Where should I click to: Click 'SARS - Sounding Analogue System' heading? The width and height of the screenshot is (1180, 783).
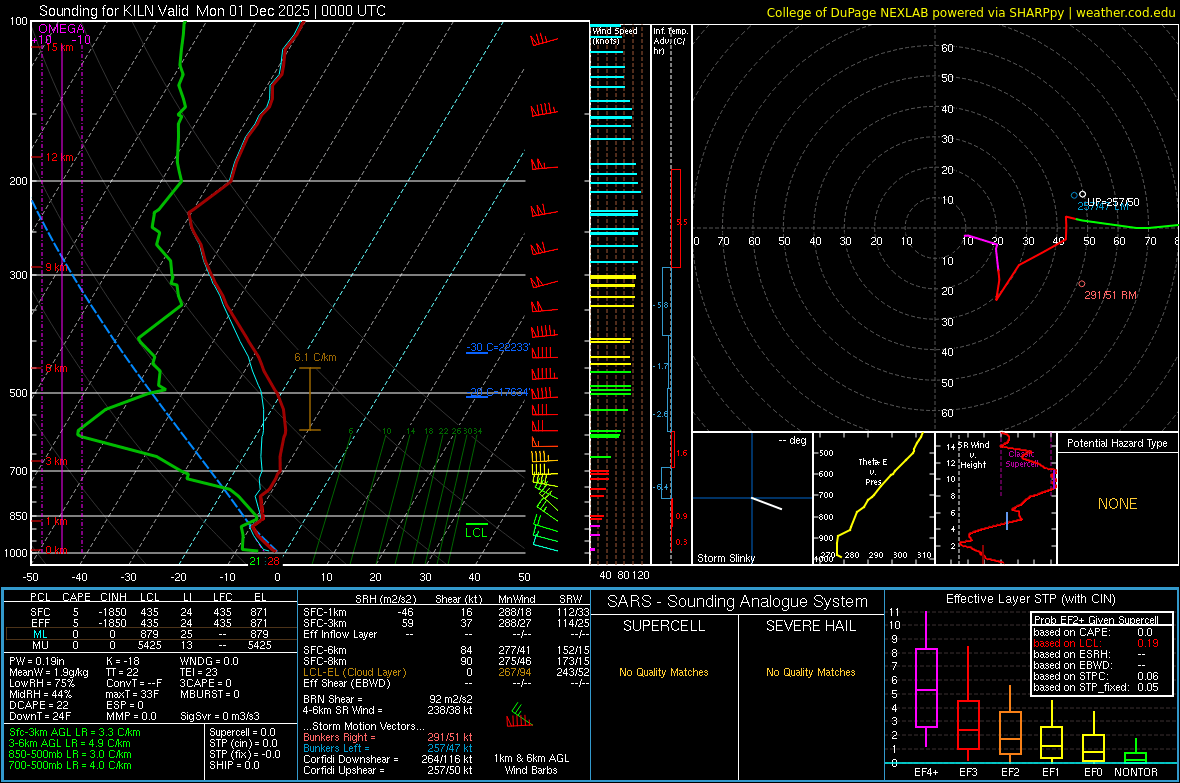coord(737,601)
